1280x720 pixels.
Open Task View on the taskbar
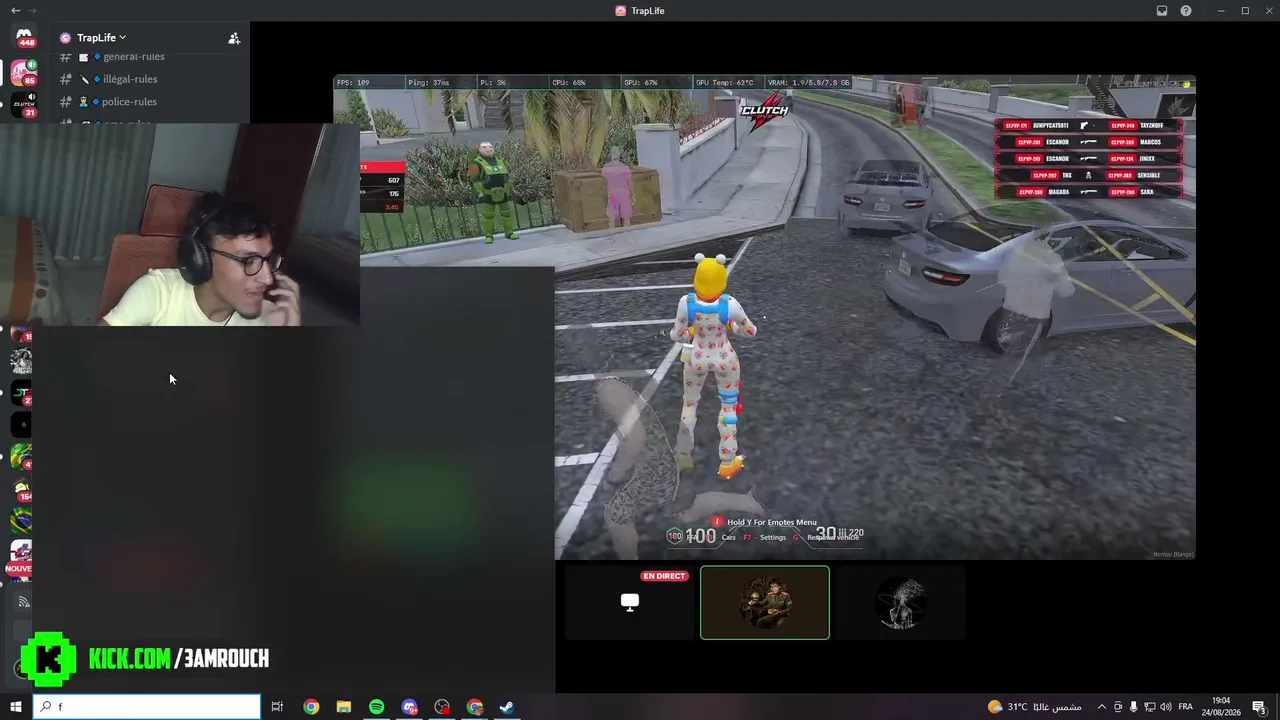point(277,707)
